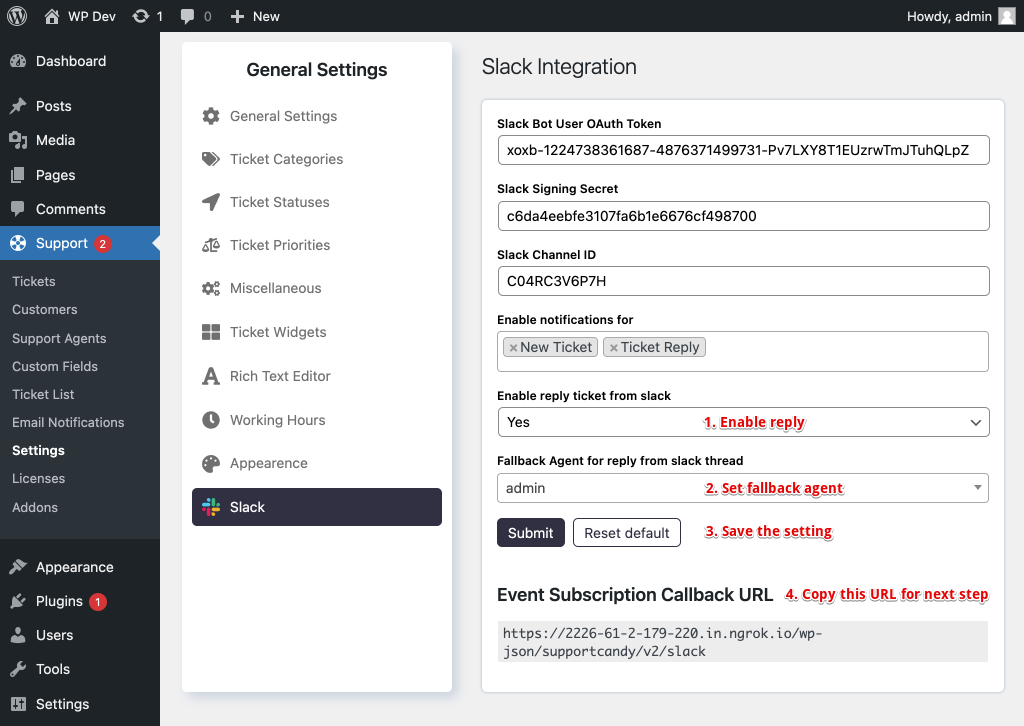Click the Enable notifications for multi-select box
Image resolution: width=1024 pixels, height=726 pixels.
(743, 352)
